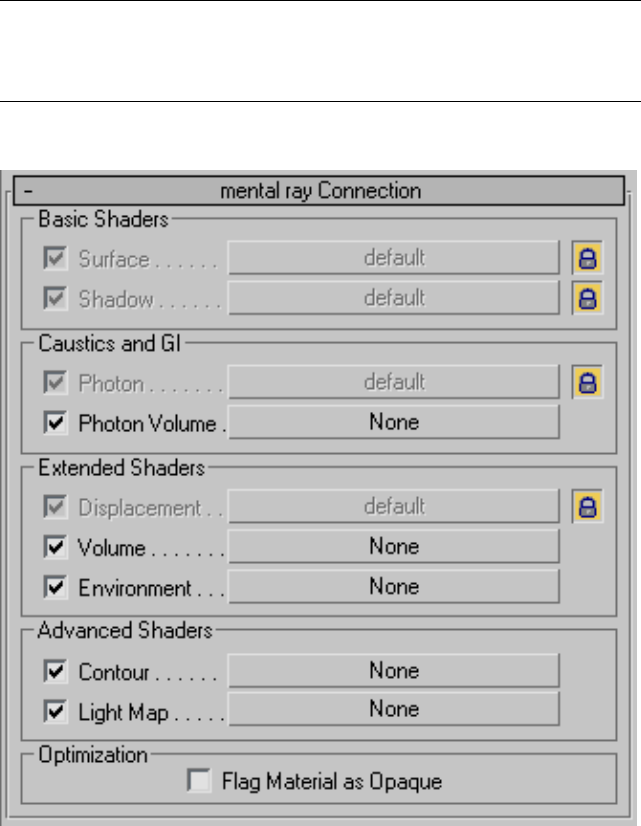Unlock the Photon shader lock icon
This screenshot has width=641, height=826.
(x=590, y=382)
